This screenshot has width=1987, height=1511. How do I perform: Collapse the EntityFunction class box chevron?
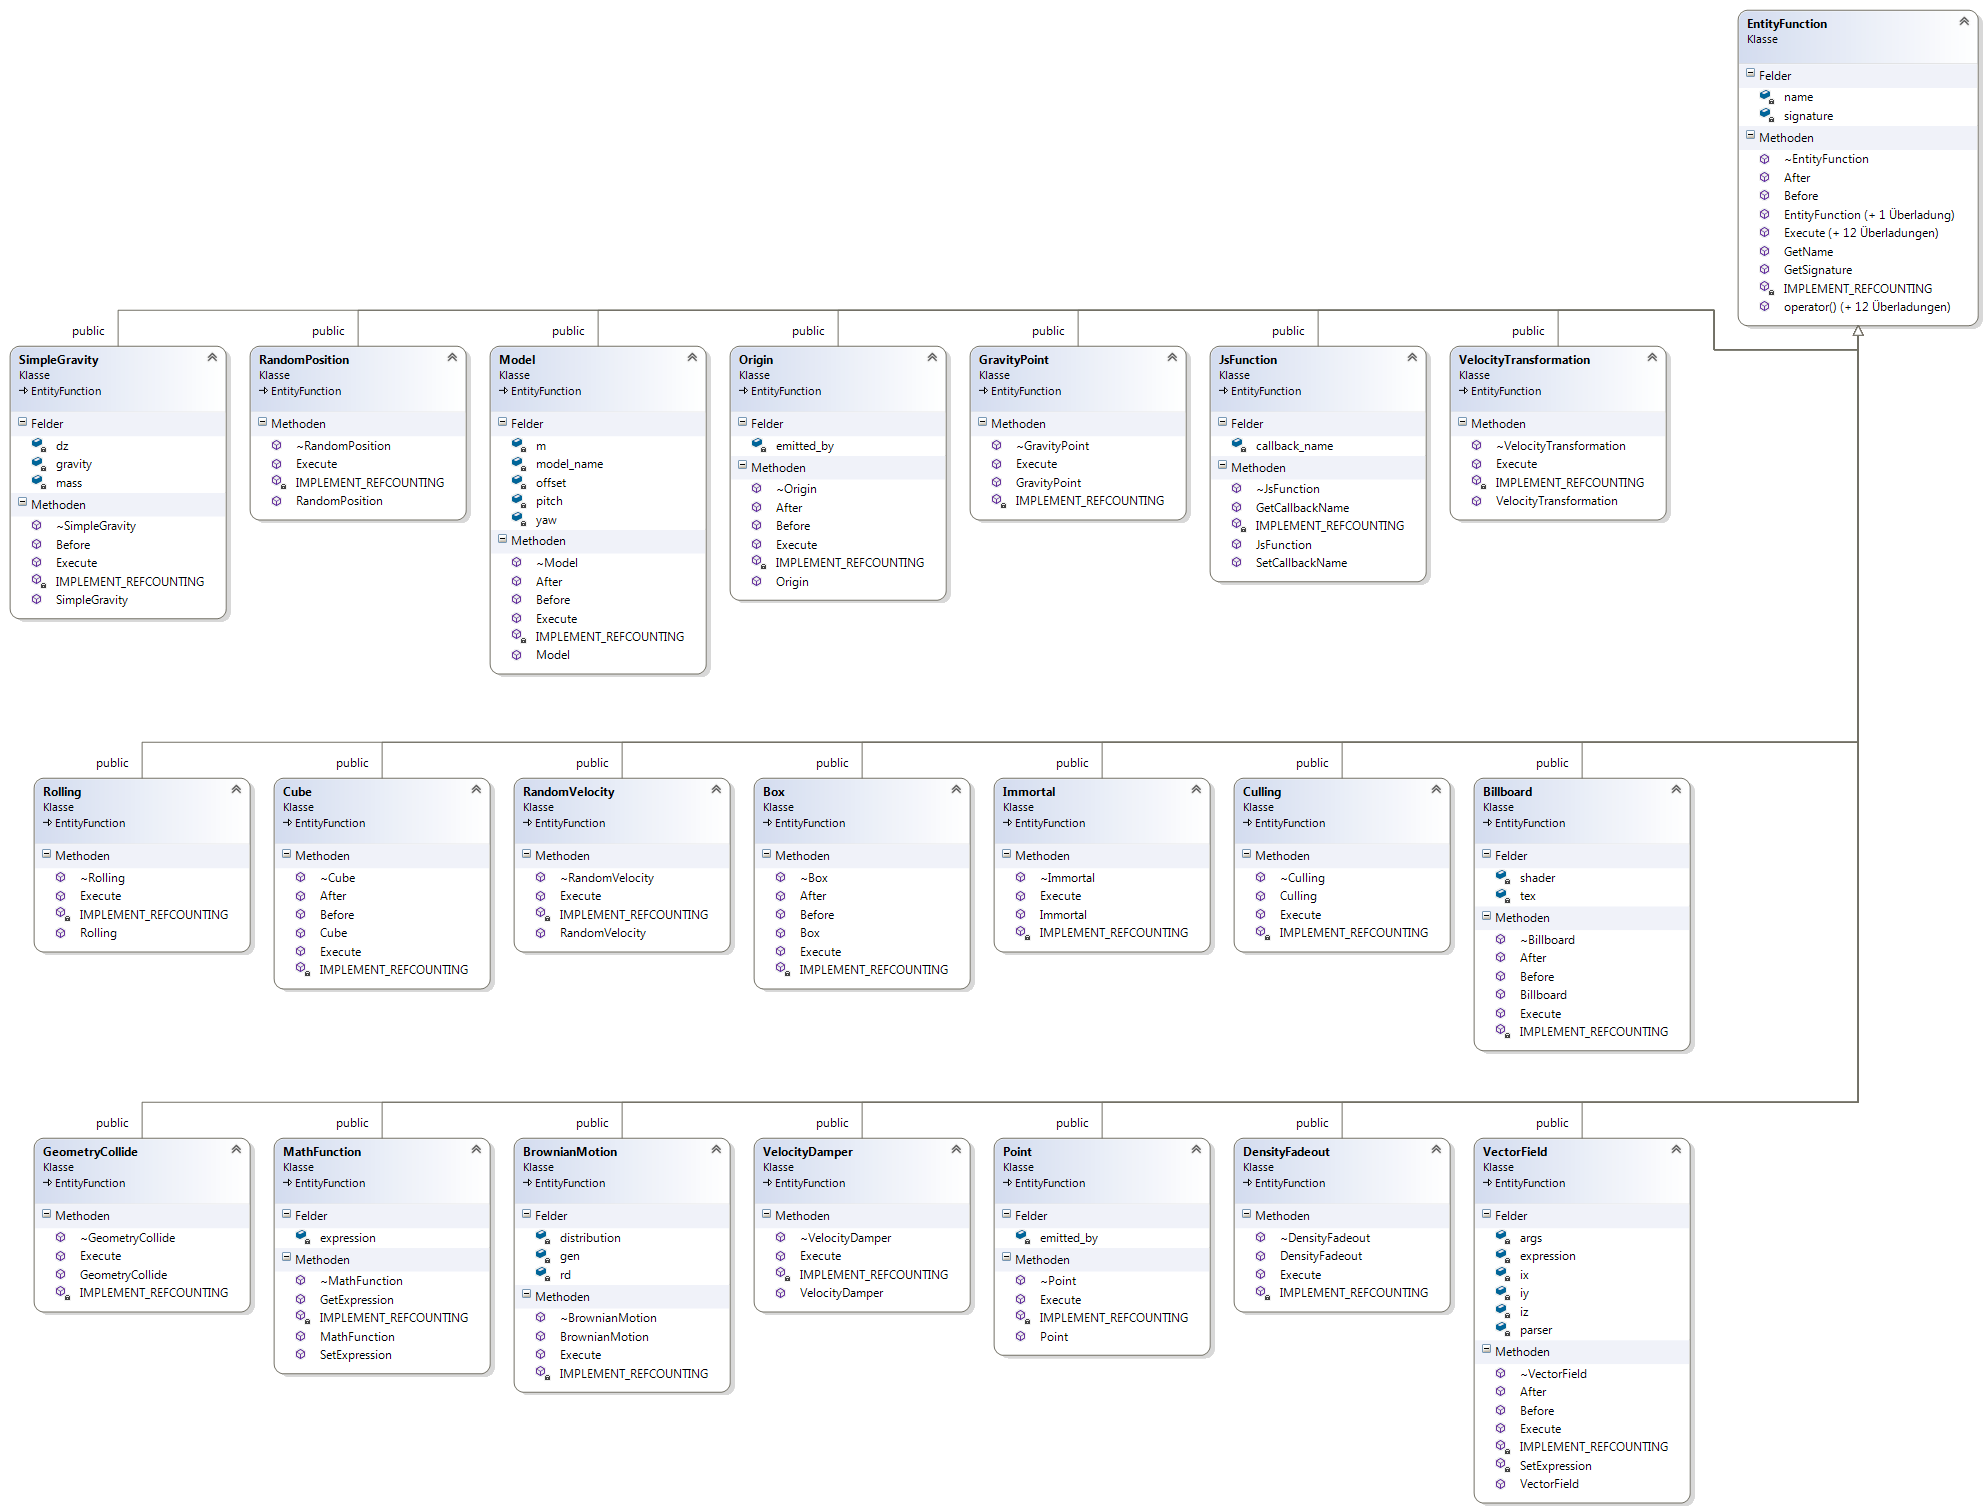1964,21
